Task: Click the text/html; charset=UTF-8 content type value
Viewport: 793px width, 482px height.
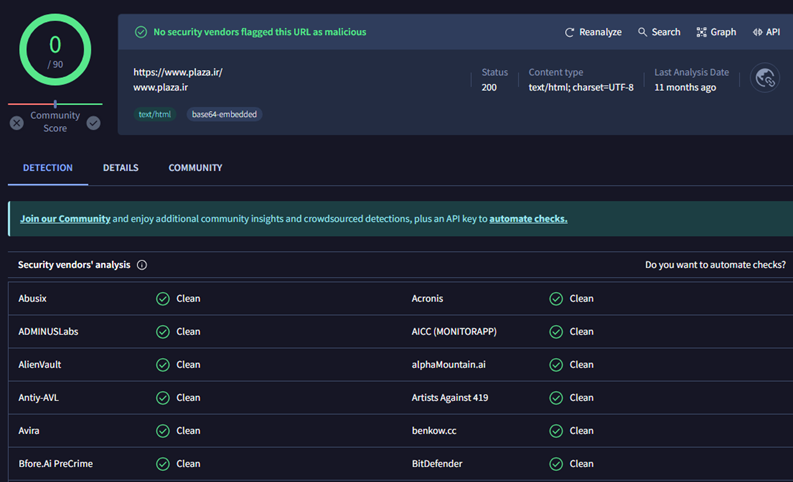Action: click(581, 87)
